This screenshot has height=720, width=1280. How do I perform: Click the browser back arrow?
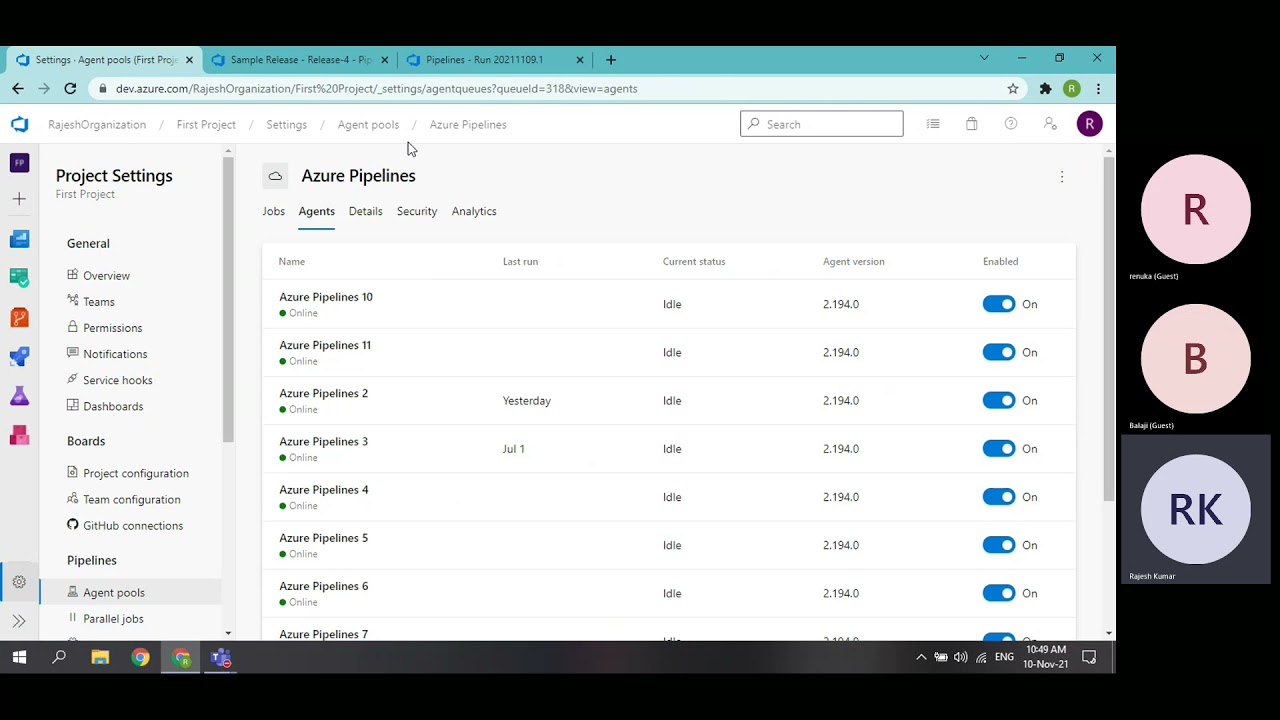[x=18, y=88]
